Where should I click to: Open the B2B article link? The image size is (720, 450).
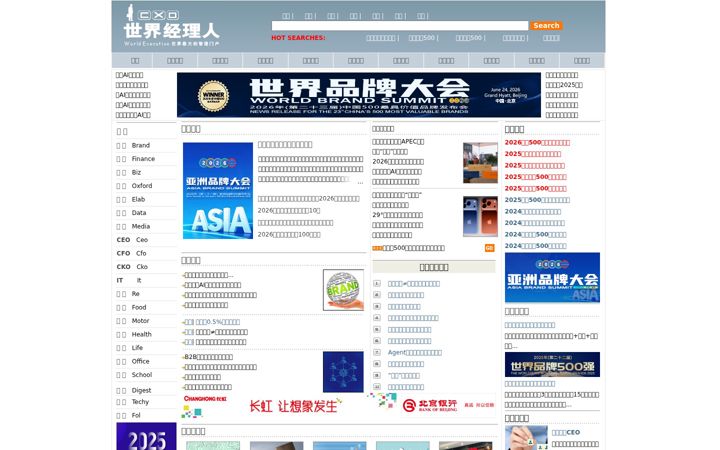pos(208,357)
